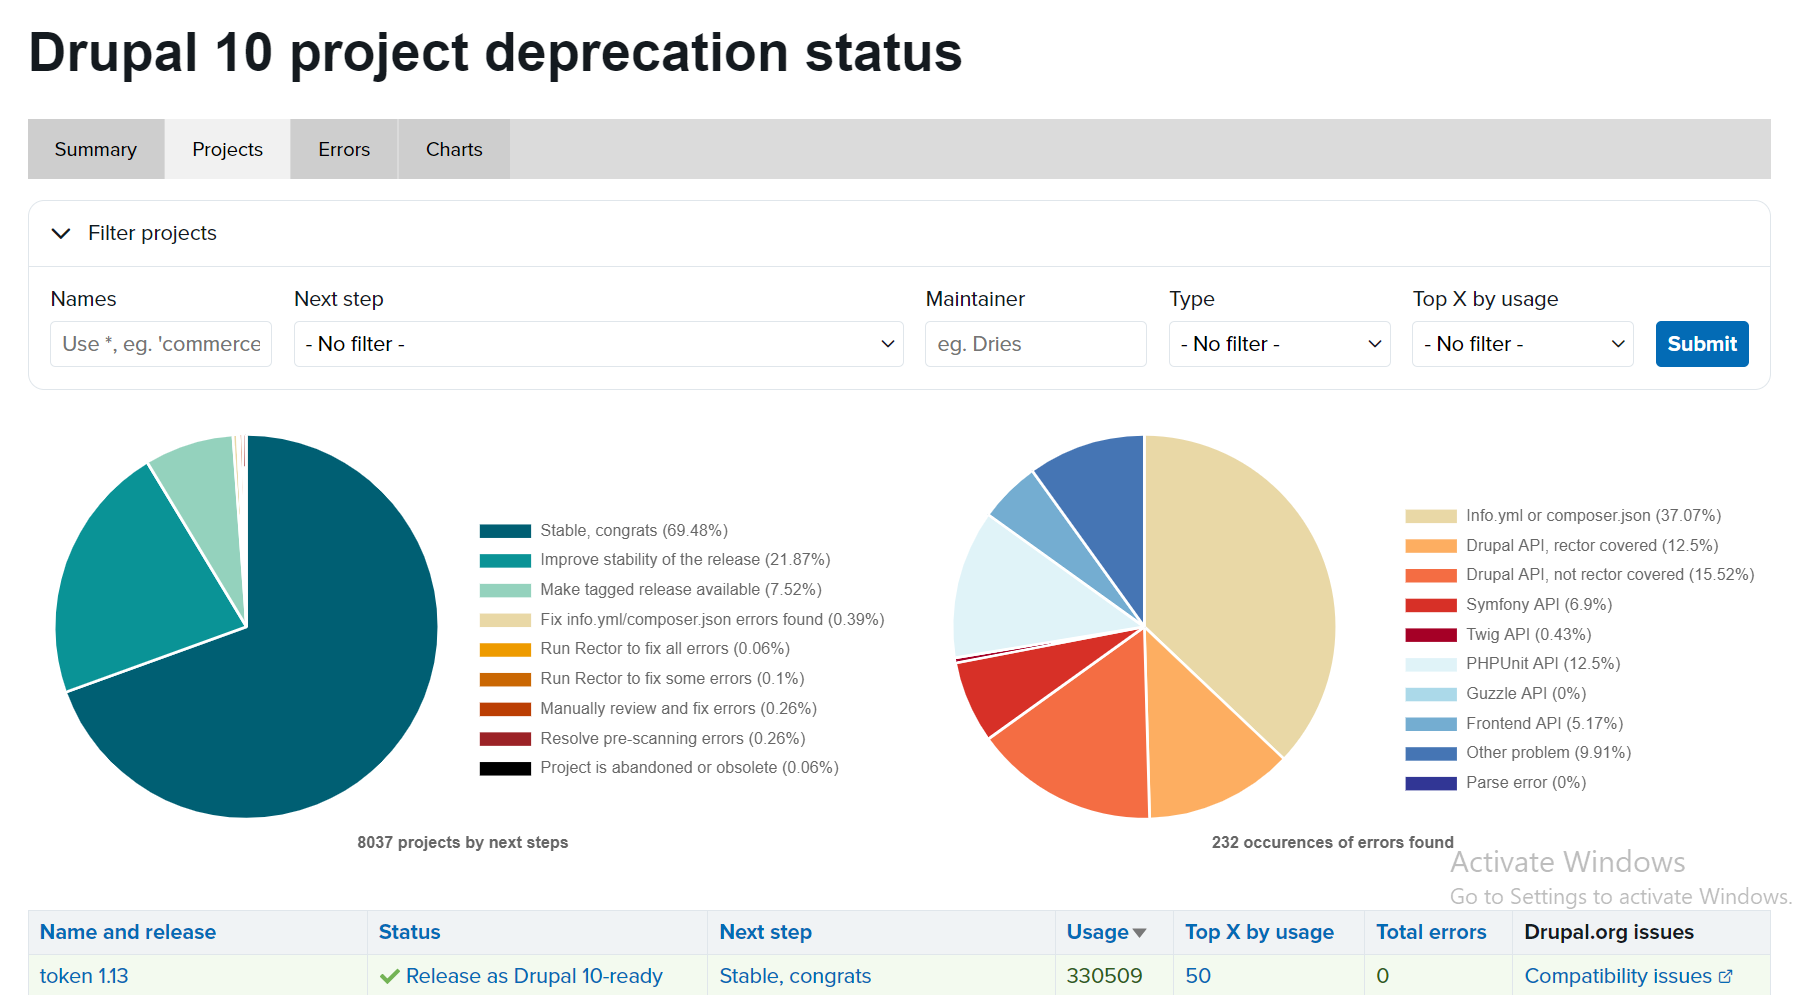This screenshot has height=995, width=1795.
Task: Click Frontend API legend swatch
Action: point(1431,724)
